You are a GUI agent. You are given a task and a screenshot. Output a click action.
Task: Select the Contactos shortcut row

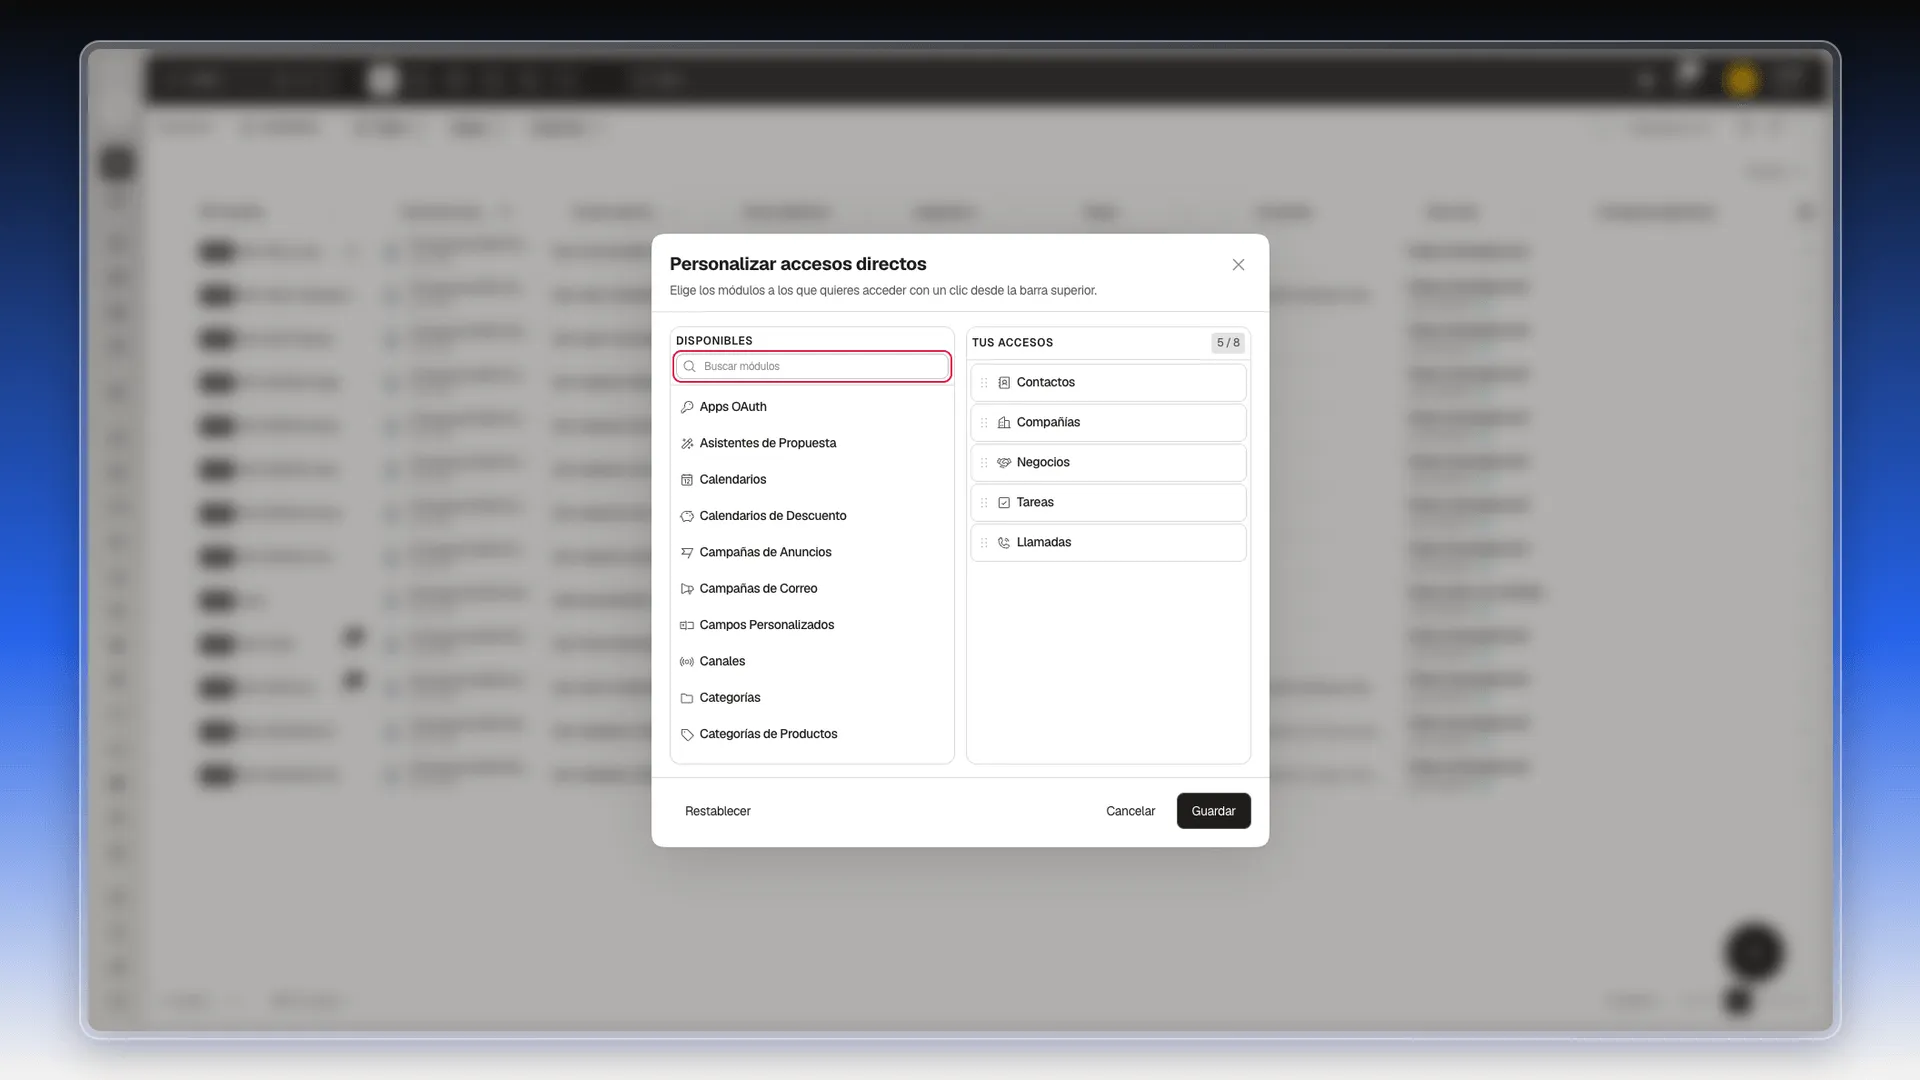[x=1108, y=383]
